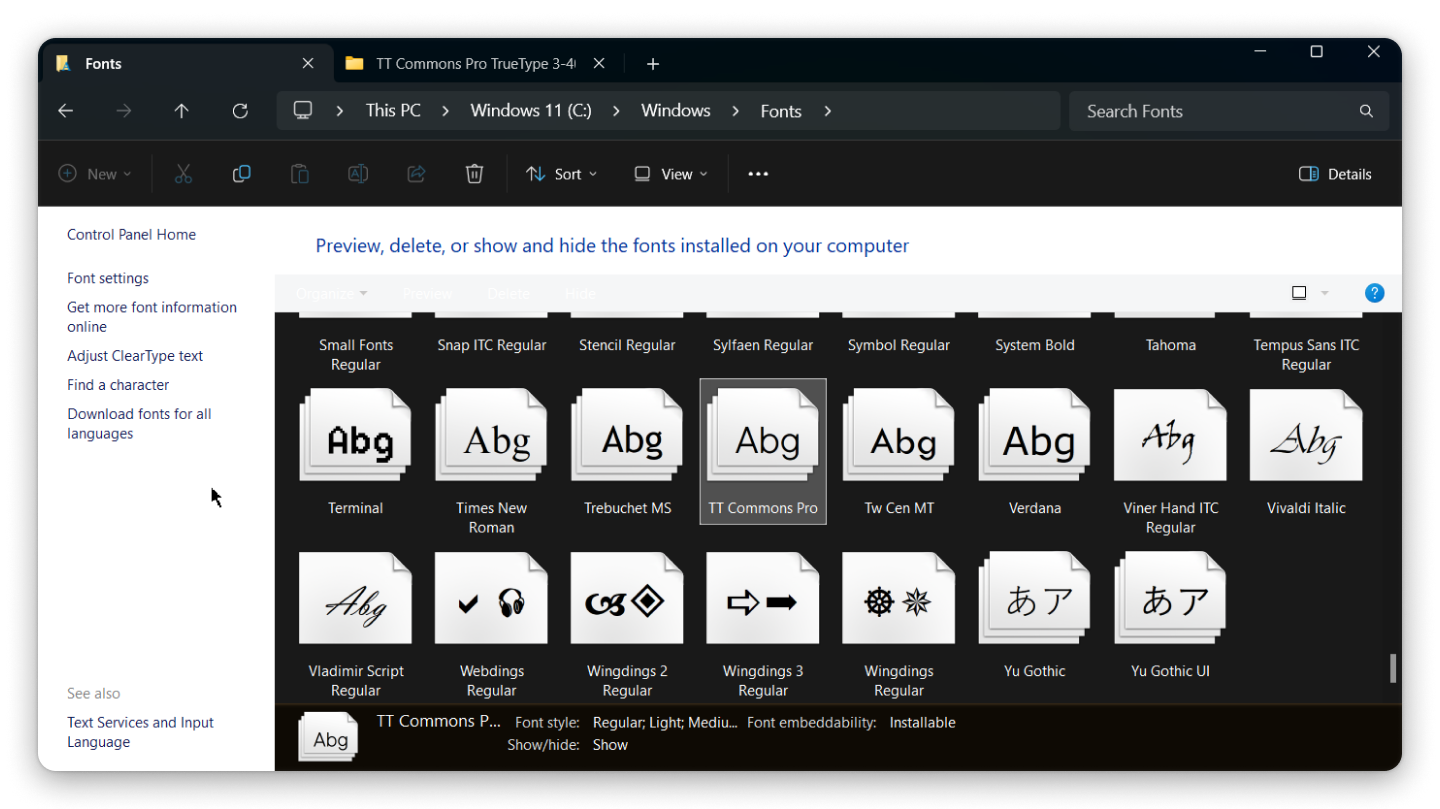Image resolution: width=1440 pixels, height=809 pixels.
Task: Click the Copy icon in toolbar
Action: click(241, 174)
